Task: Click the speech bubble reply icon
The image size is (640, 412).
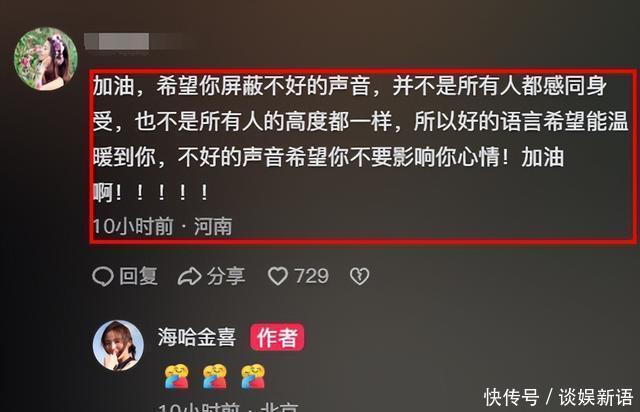Action: pyautogui.click(x=102, y=276)
